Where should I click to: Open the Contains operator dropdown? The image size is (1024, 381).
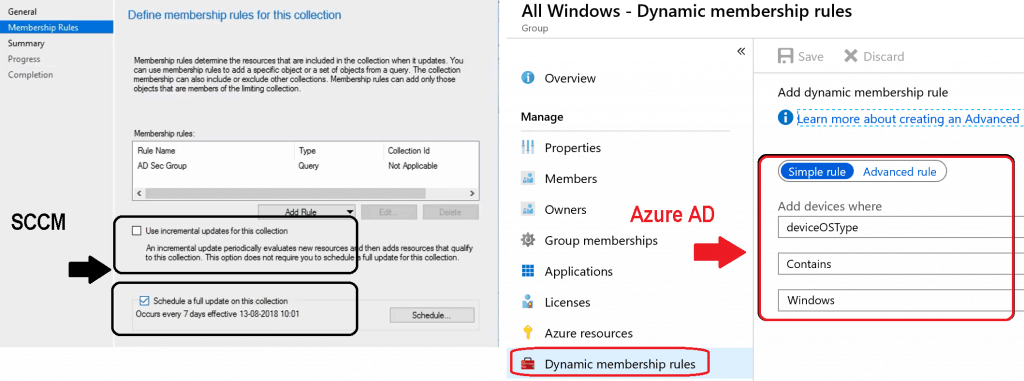[901, 264]
